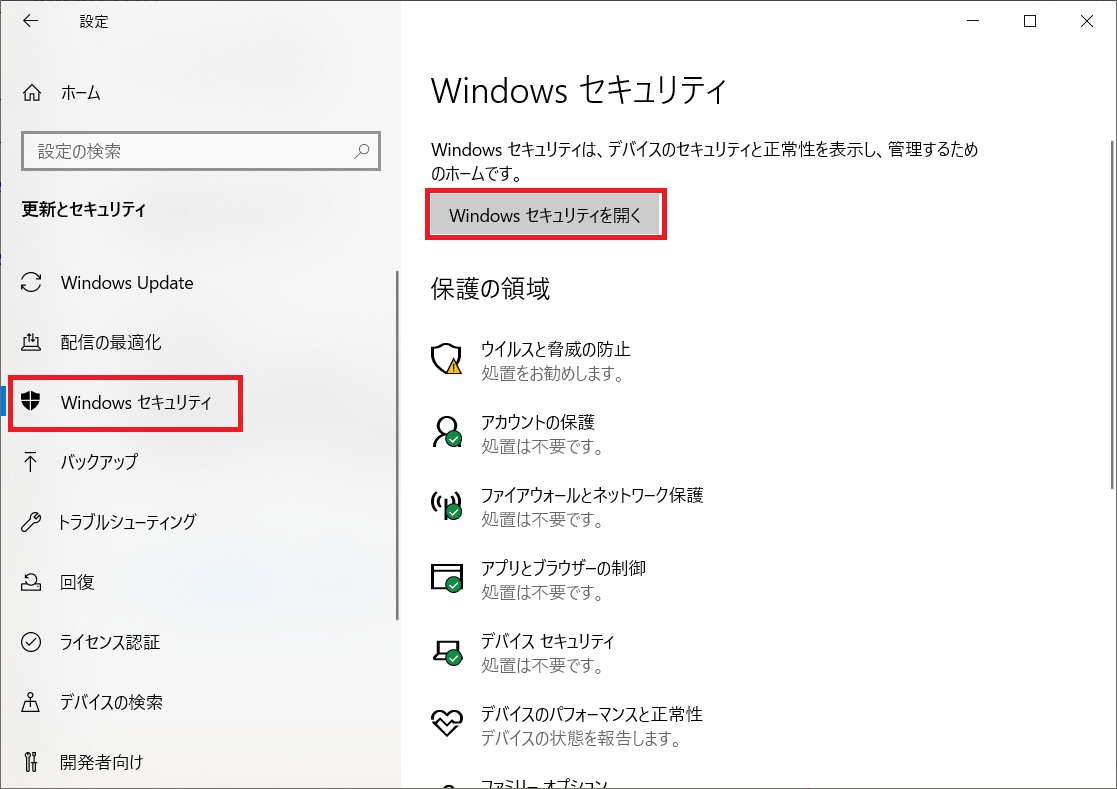Click the virus shield warning icon
Viewport: 1117px width, 789px height.
(447, 358)
